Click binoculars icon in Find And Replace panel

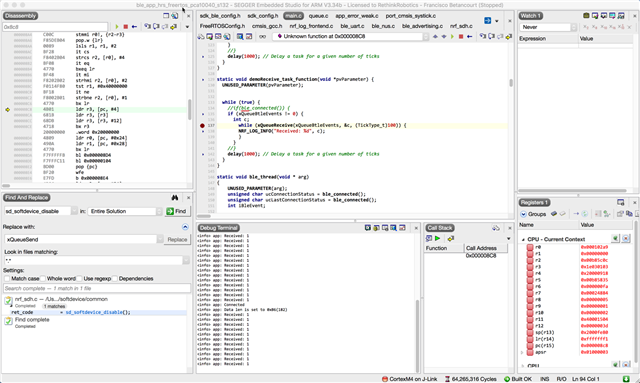point(175,198)
